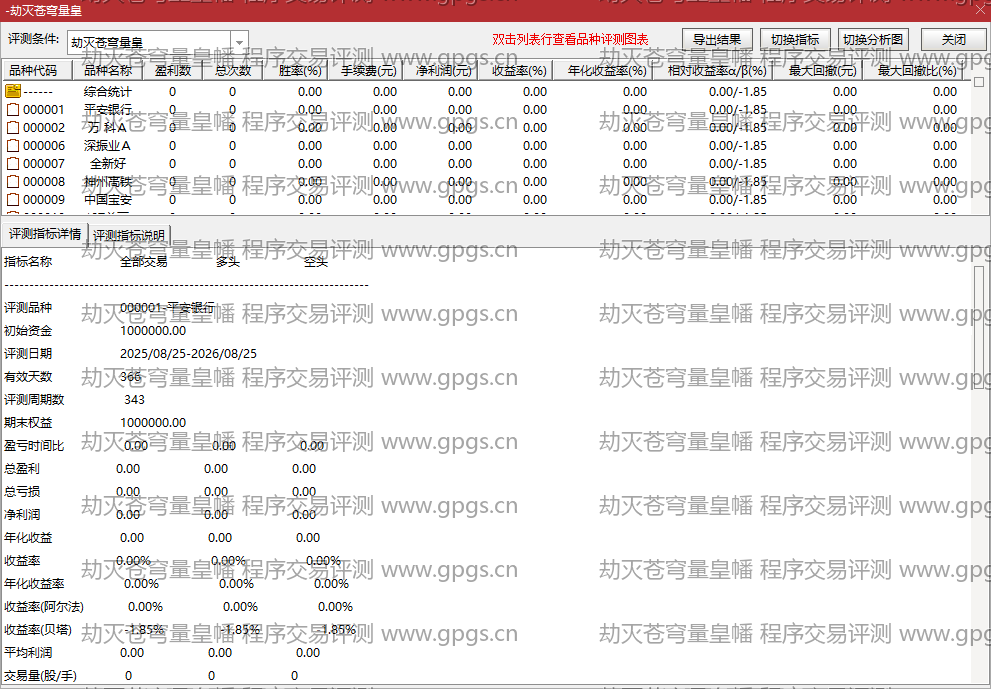This screenshot has width=991, height=689.
Task: Select the icon beside 000006 深振业A
Action: click(x=13, y=145)
